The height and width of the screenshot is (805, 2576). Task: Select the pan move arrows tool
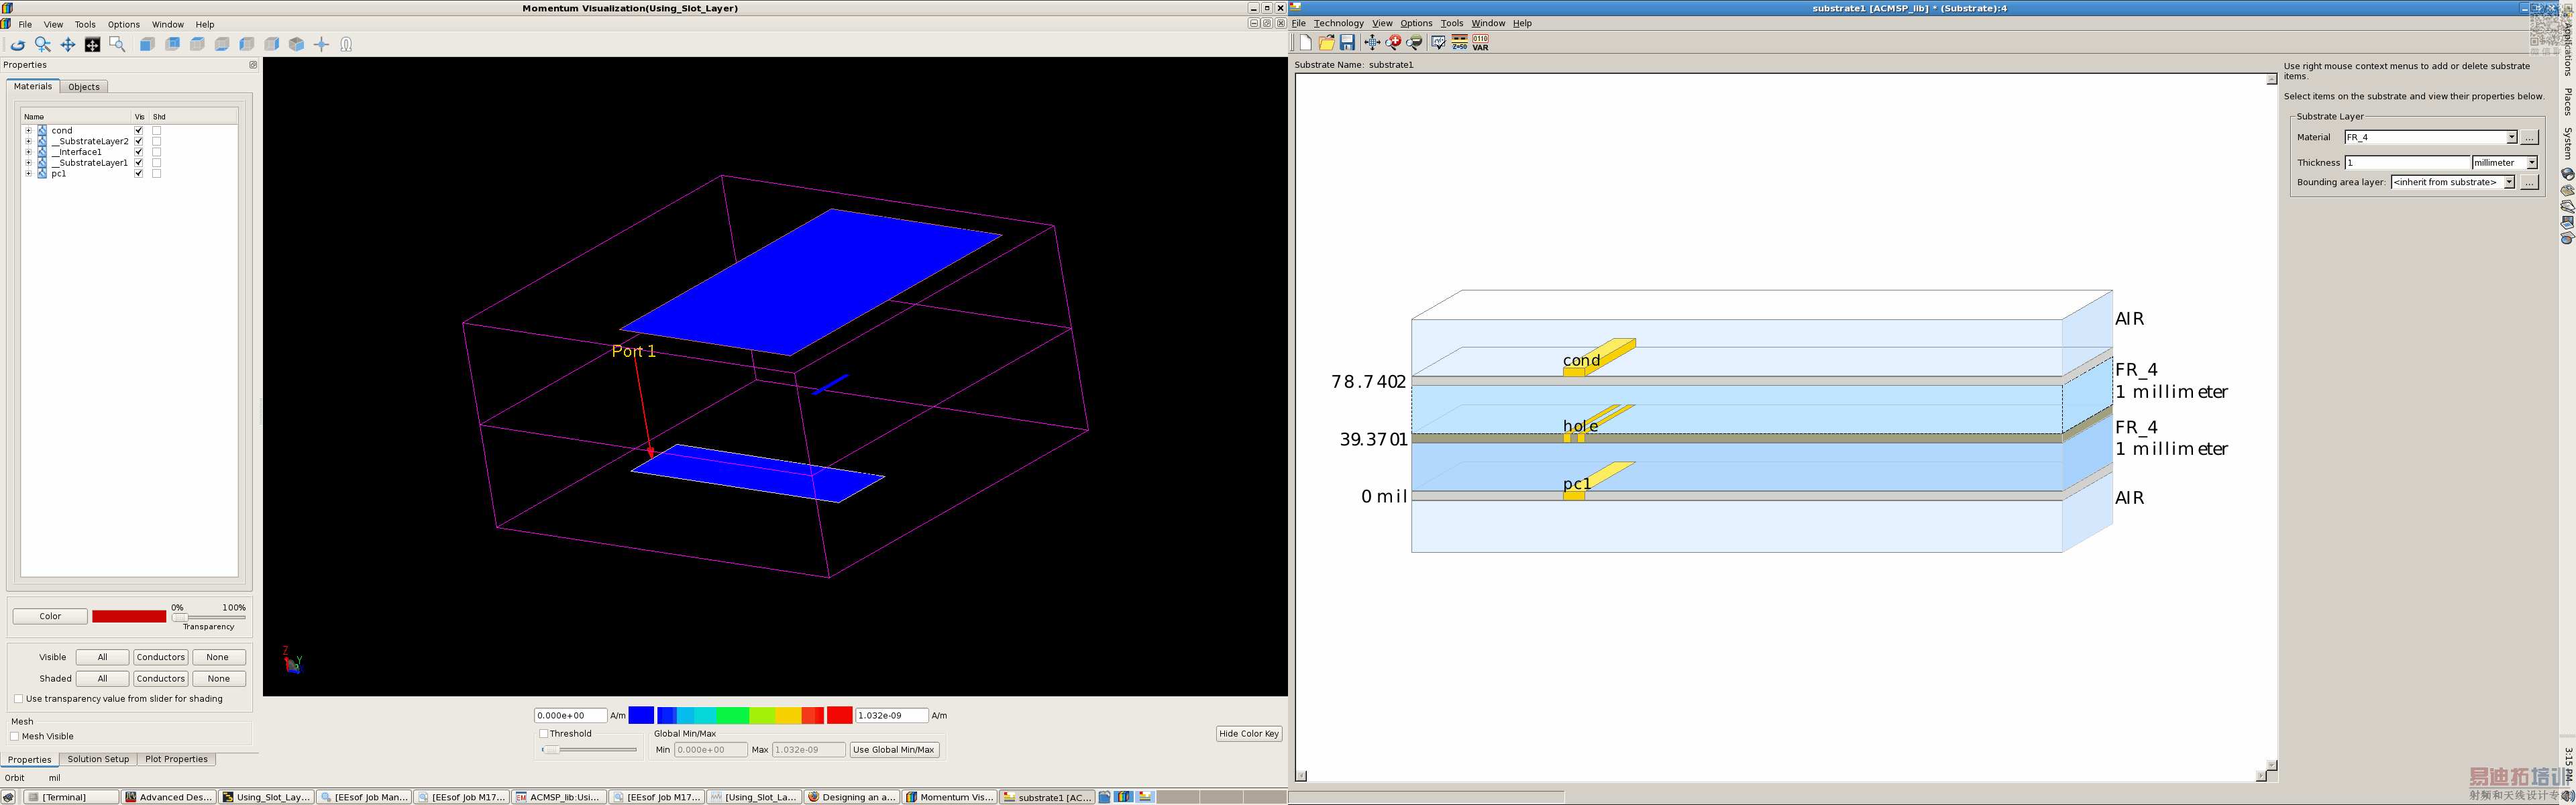tap(68, 44)
